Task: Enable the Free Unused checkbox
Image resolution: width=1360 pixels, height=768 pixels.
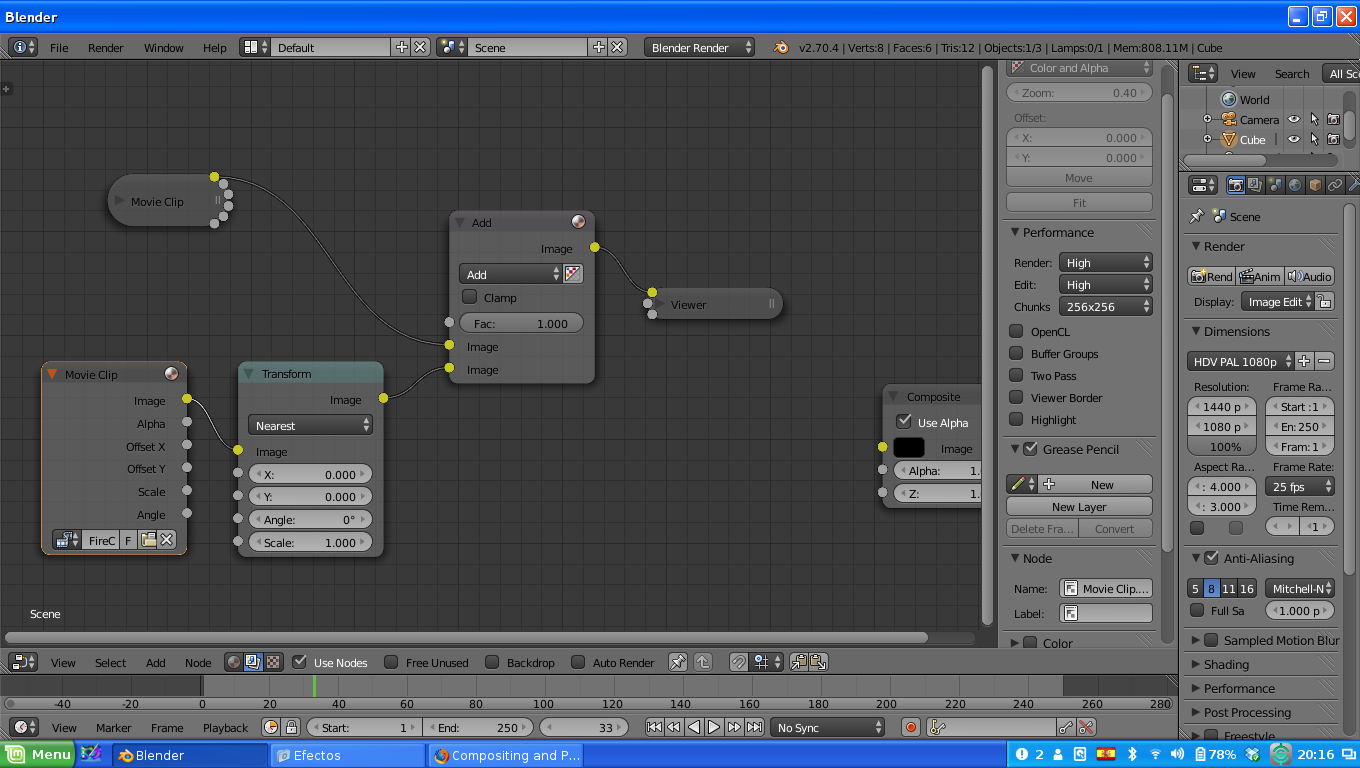Action: (392, 662)
